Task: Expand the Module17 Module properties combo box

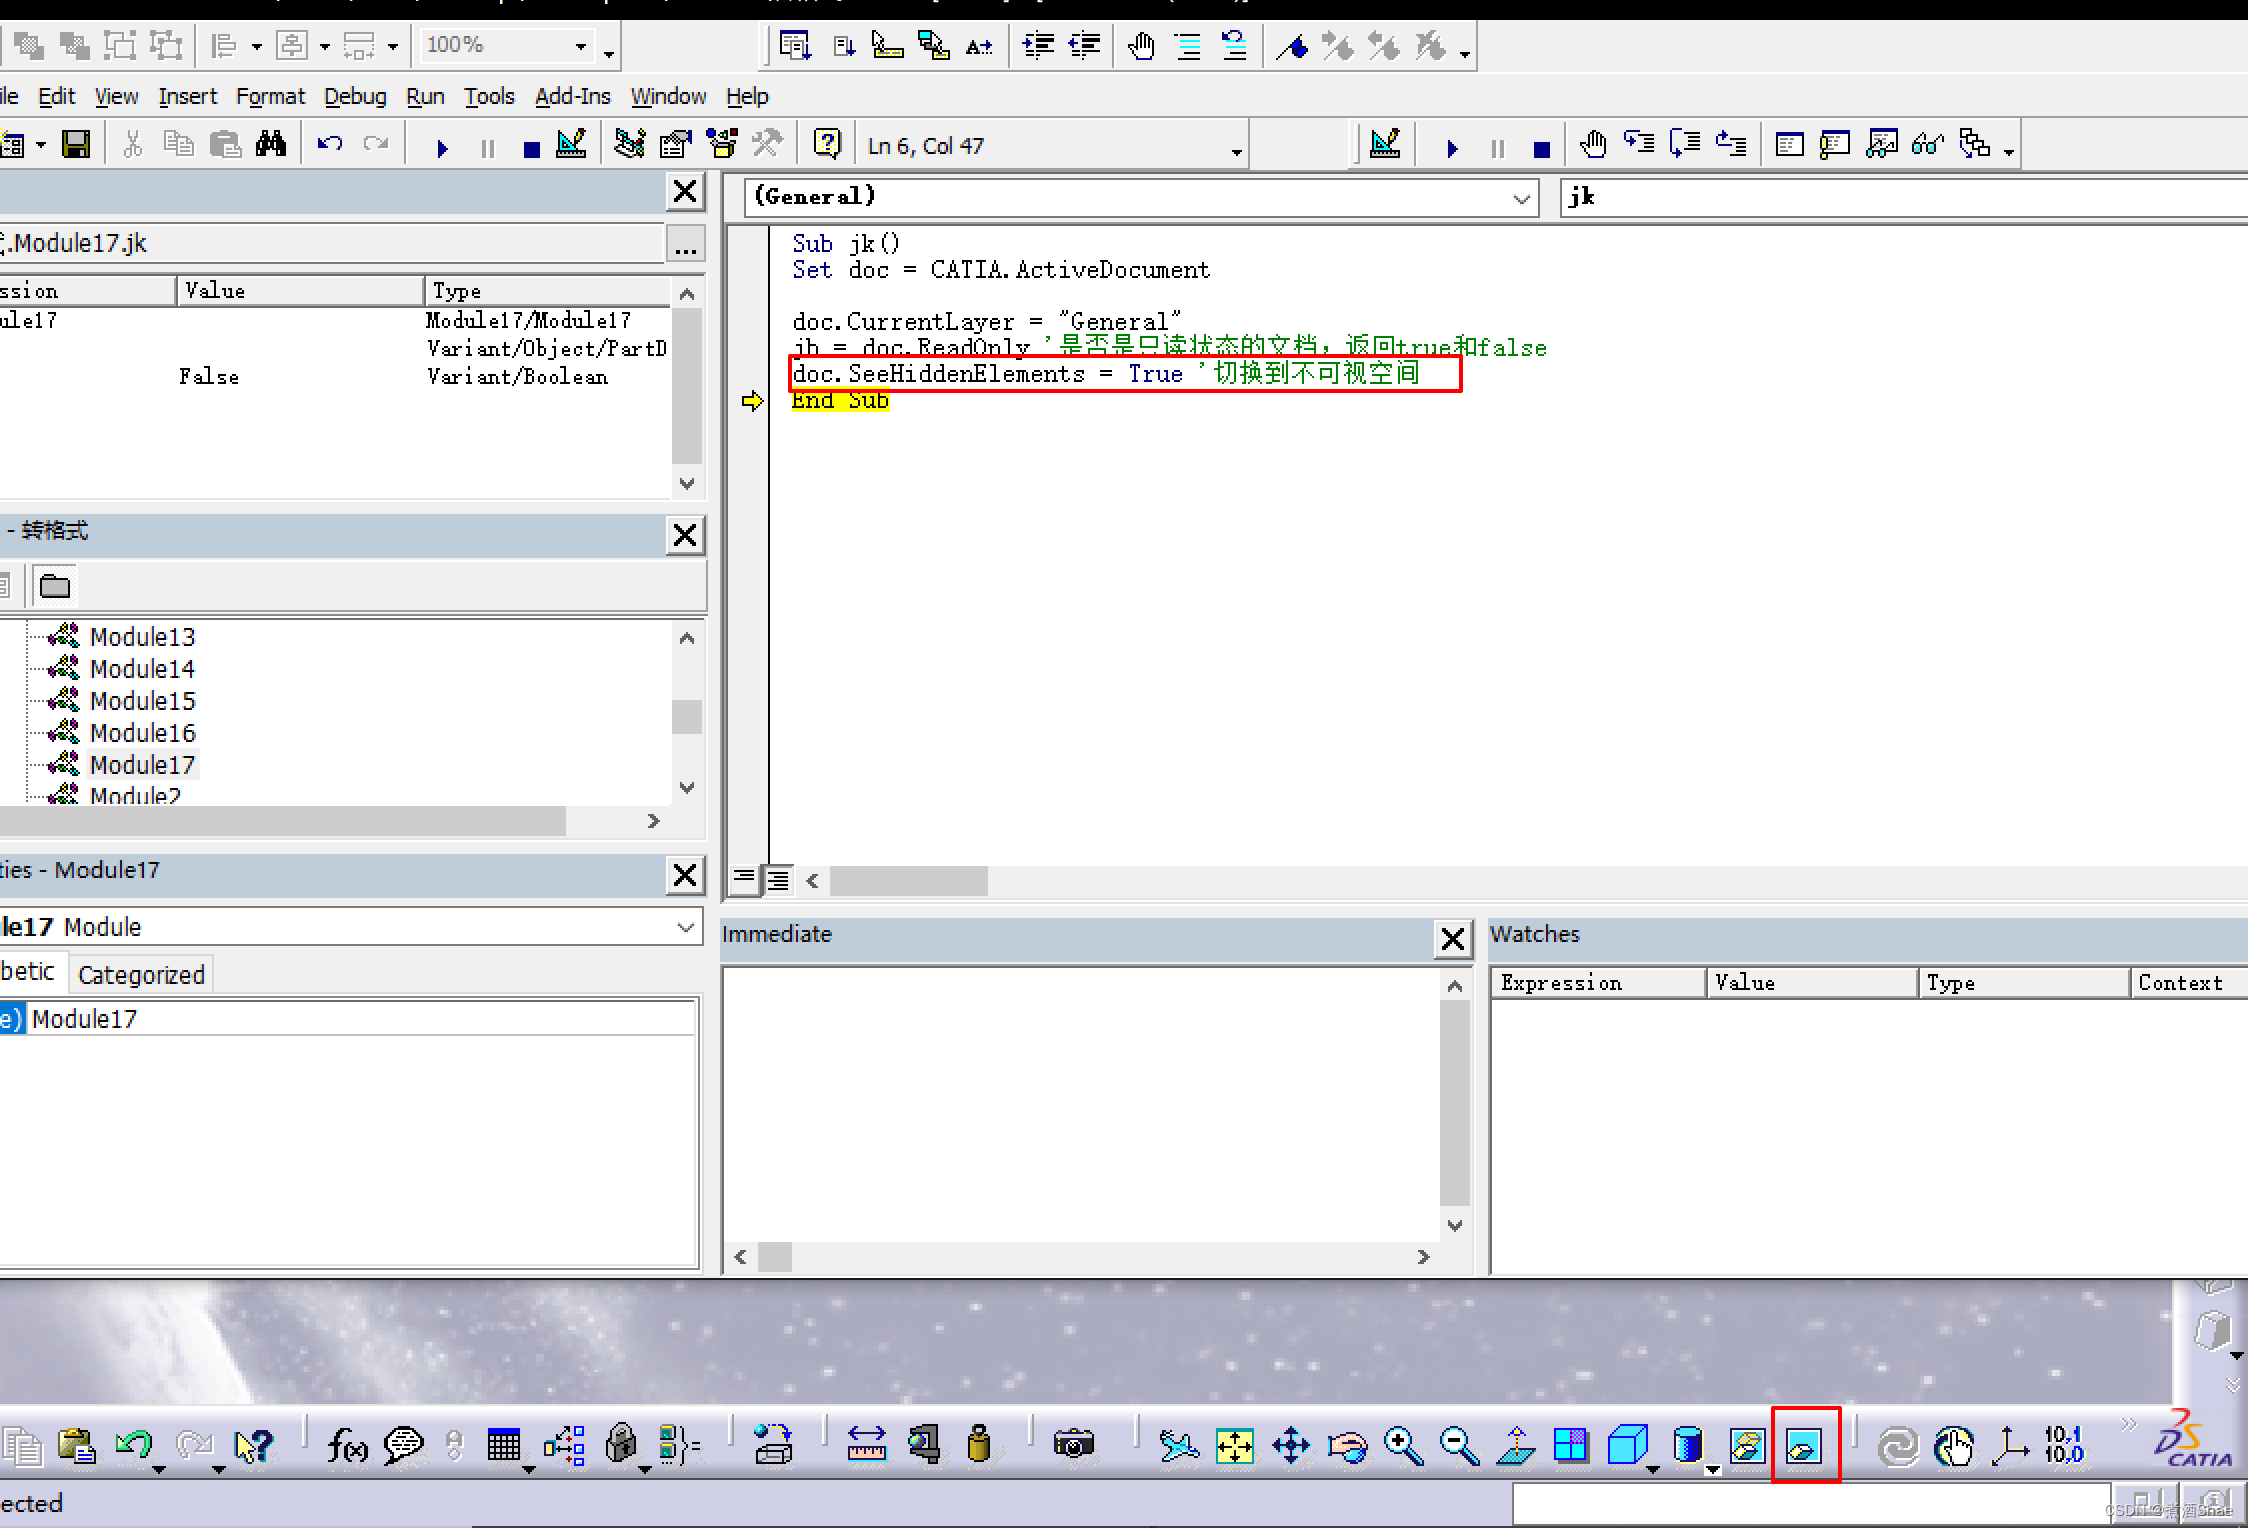Action: coord(685,927)
